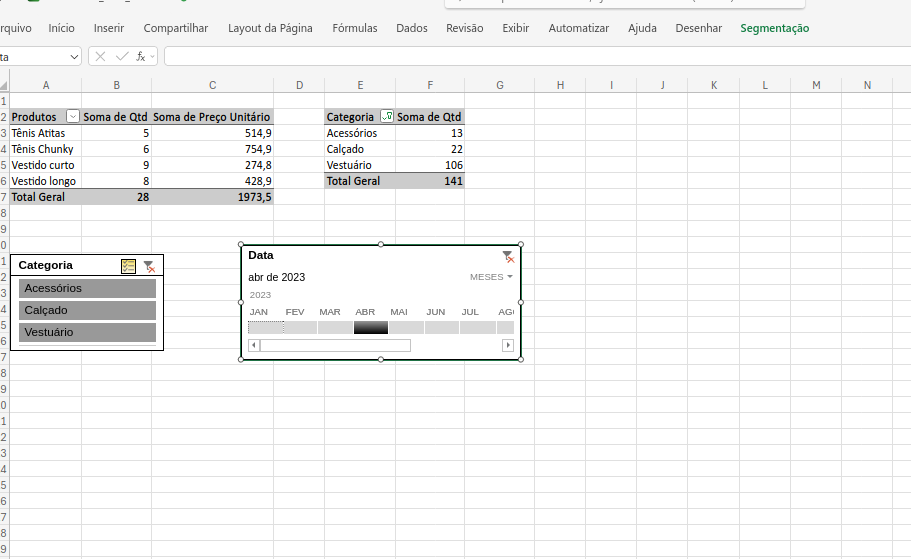This screenshot has width=911, height=559.
Task: Select FEV month on timeline
Action: click(x=300, y=327)
